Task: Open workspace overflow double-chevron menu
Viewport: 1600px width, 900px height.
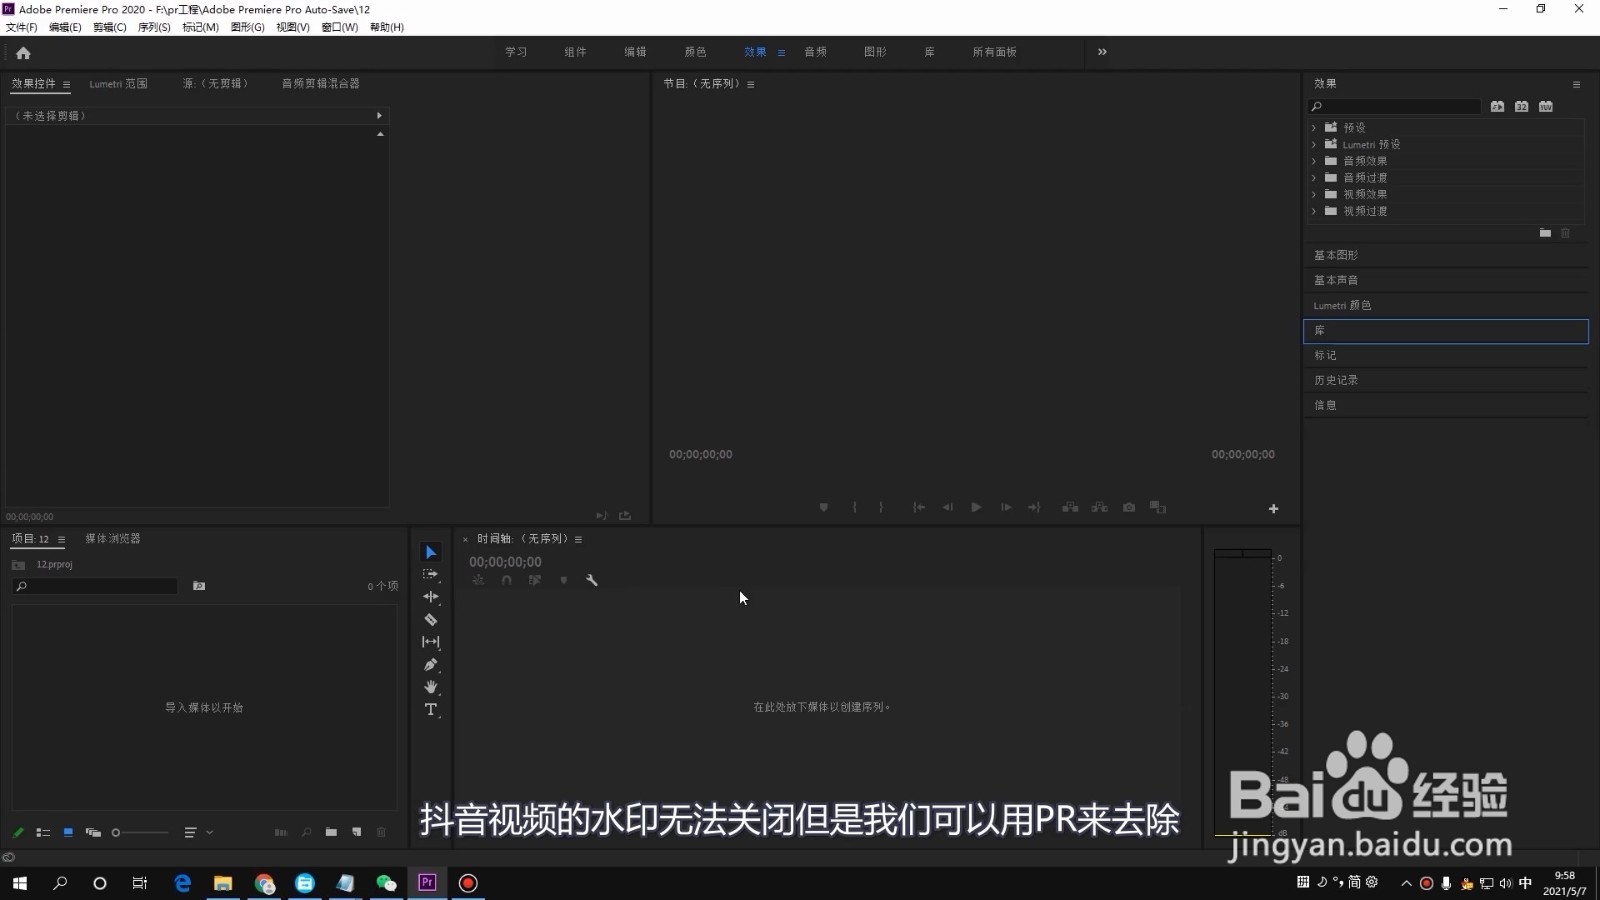Action: pyautogui.click(x=1102, y=52)
